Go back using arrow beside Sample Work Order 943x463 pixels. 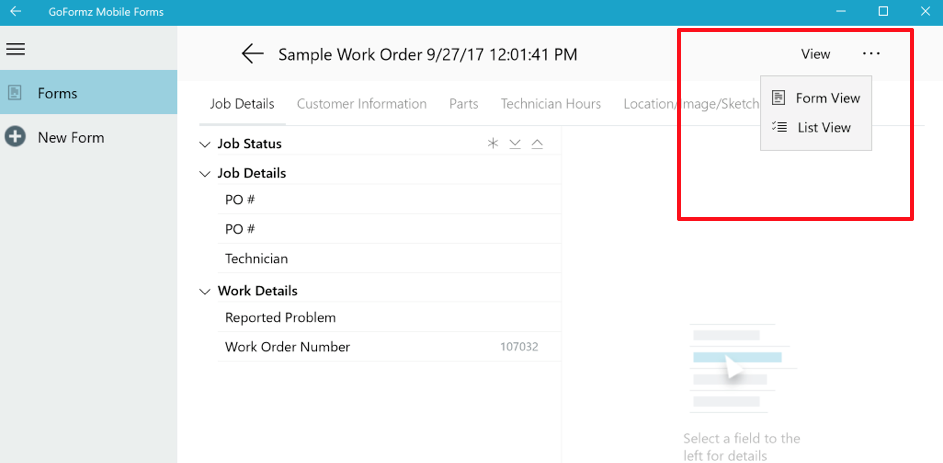pyautogui.click(x=253, y=54)
